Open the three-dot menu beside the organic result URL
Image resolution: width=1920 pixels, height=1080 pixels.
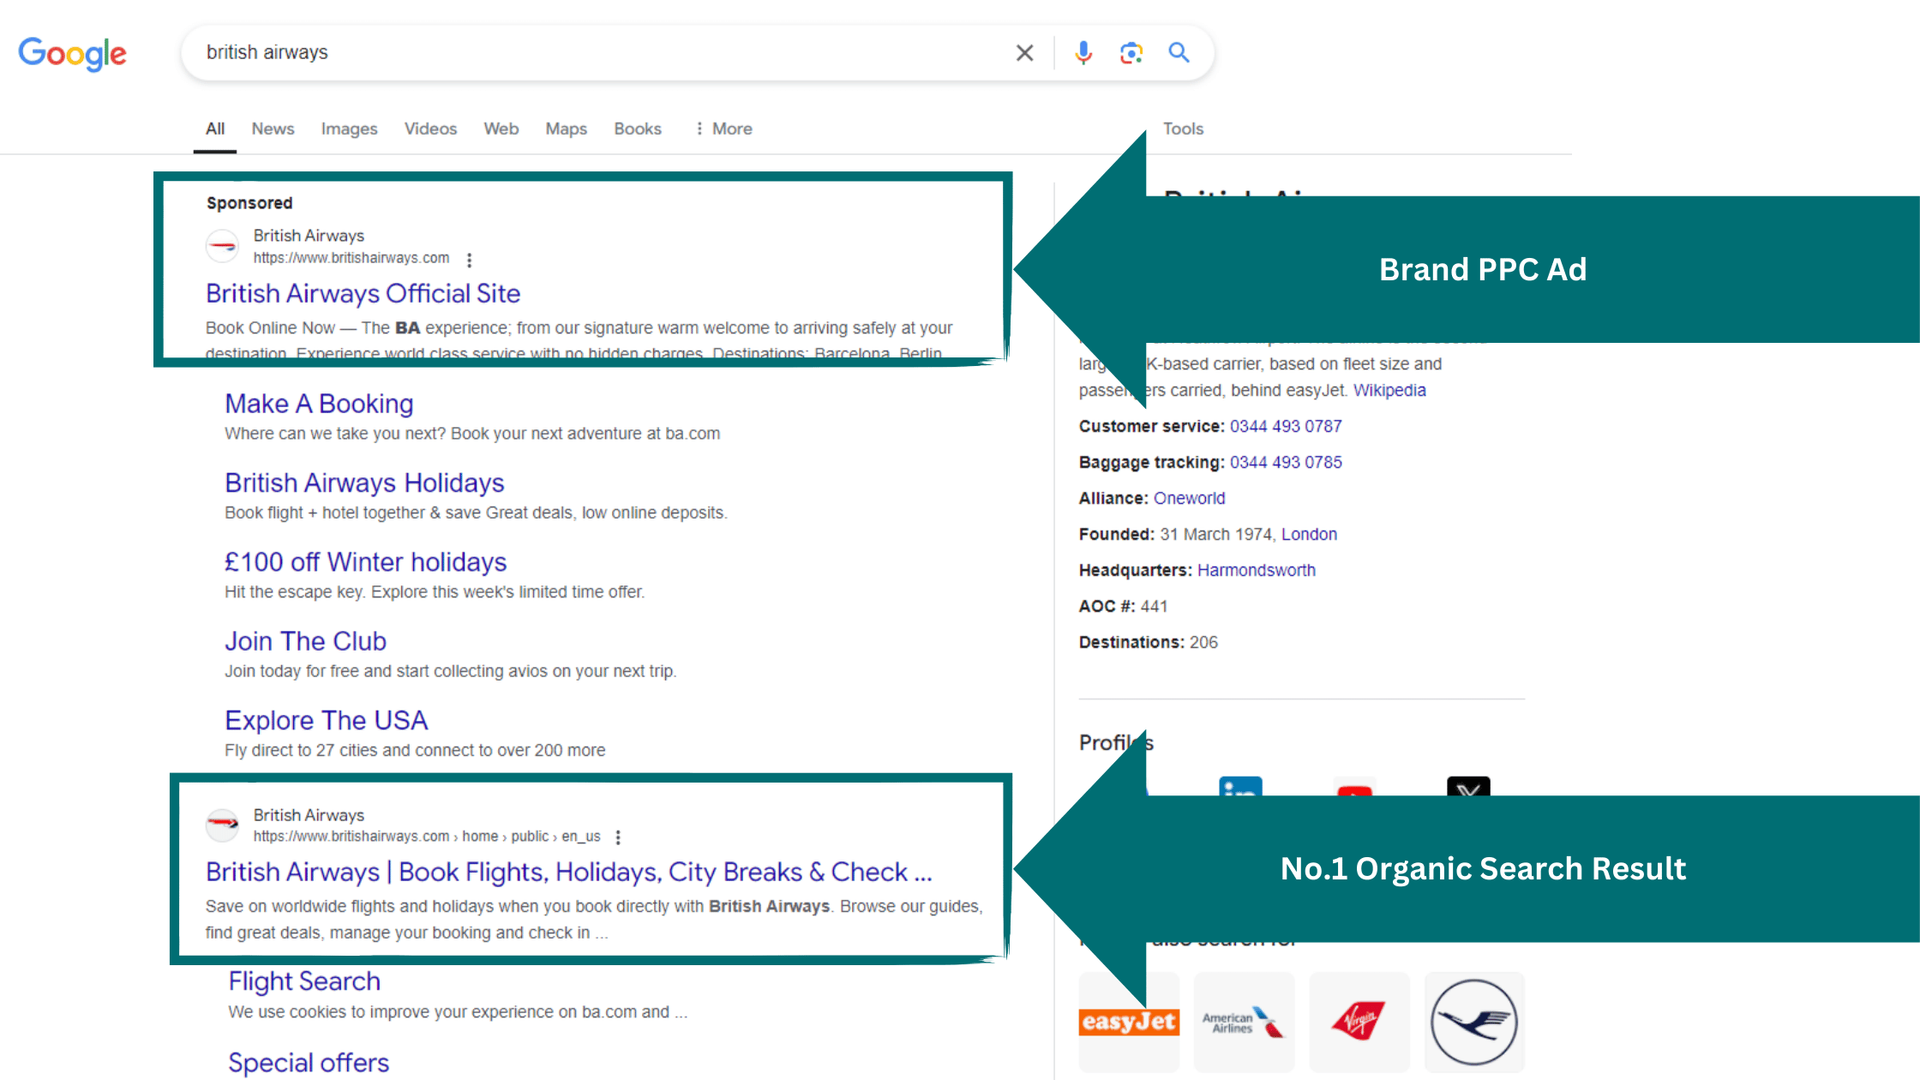(618, 837)
